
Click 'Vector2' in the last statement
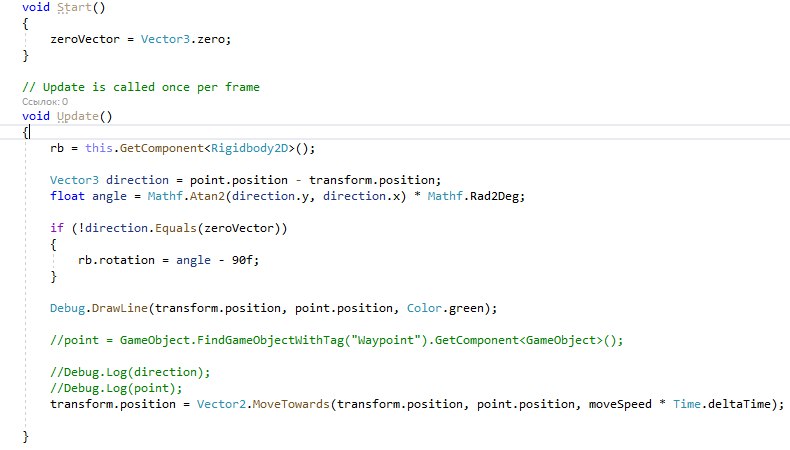221,404
